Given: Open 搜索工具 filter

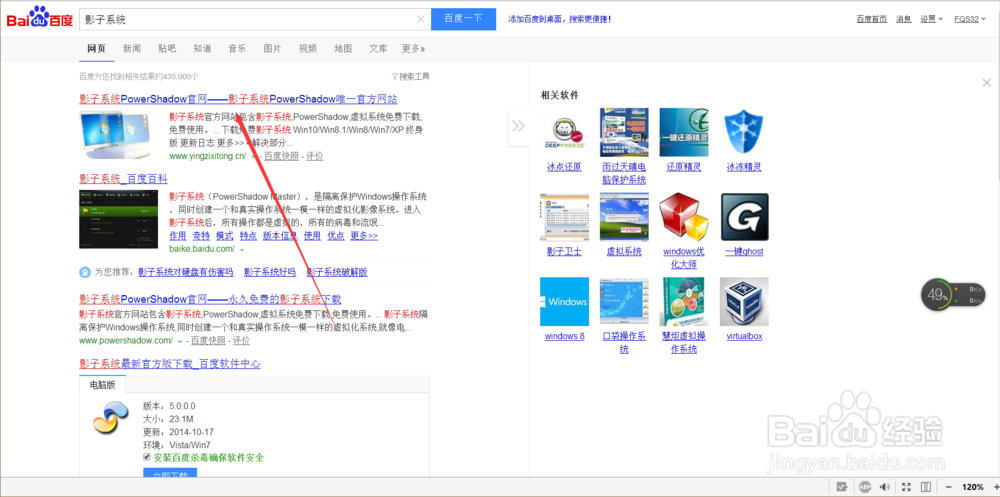Looking at the screenshot, I should [411, 77].
